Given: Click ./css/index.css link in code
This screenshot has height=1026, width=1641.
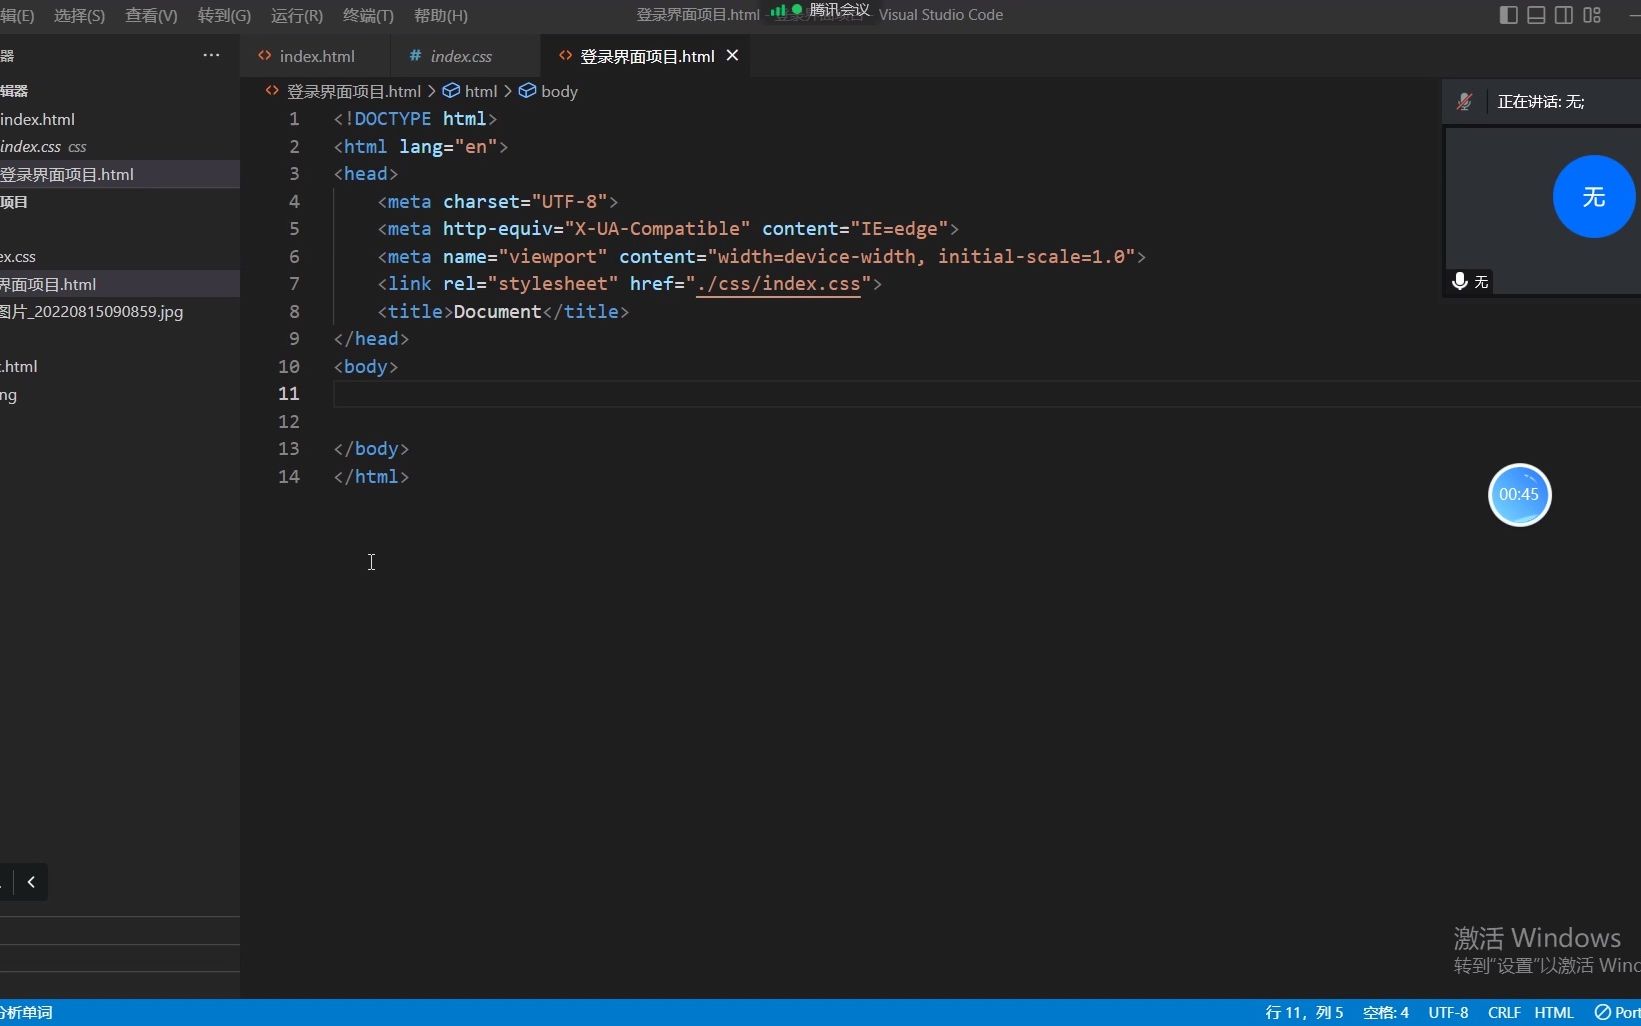Looking at the screenshot, I should [778, 284].
